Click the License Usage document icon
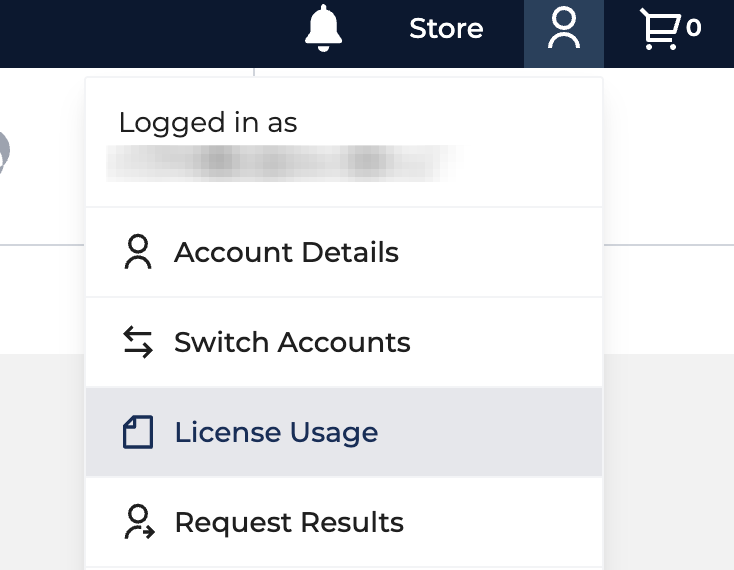 click(x=138, y=432)
